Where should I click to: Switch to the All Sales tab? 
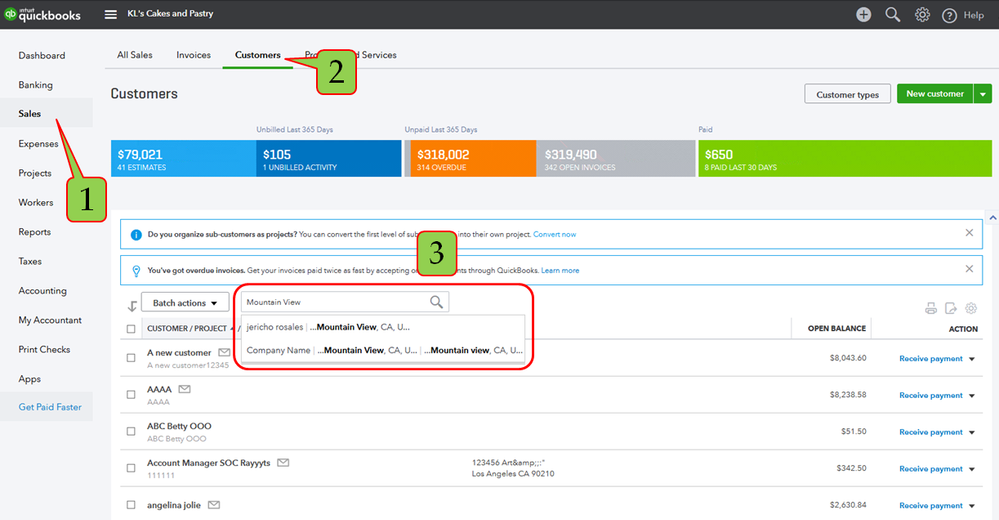coord(134,55)
